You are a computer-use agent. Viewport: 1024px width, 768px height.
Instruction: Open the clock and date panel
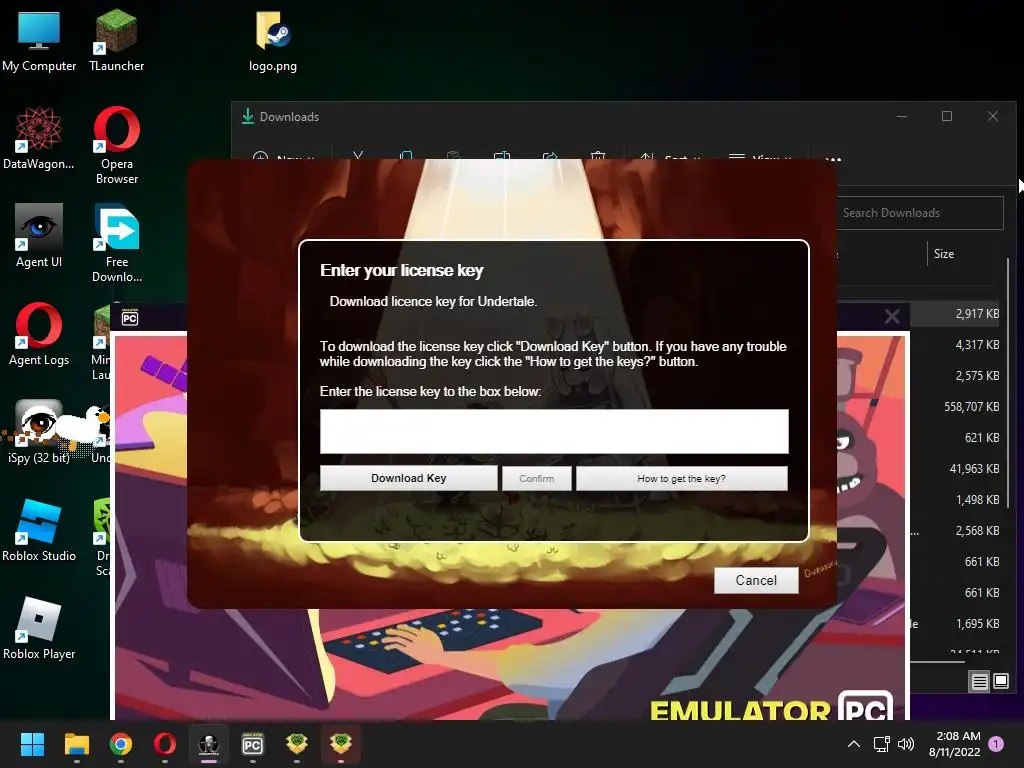[955, 744]
